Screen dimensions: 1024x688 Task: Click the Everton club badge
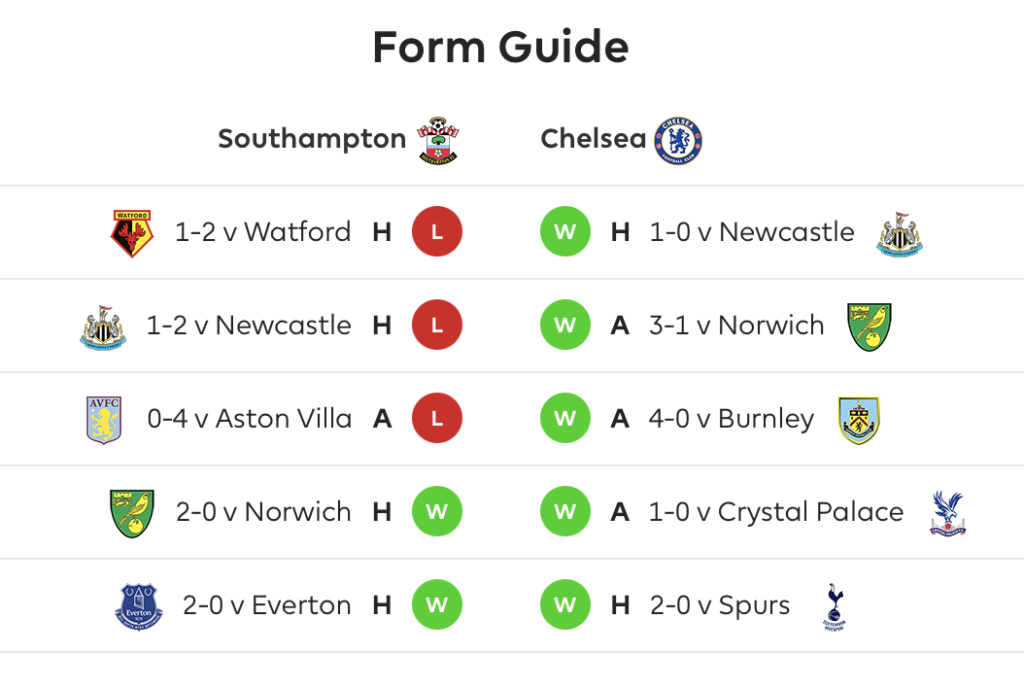(138, 606)
